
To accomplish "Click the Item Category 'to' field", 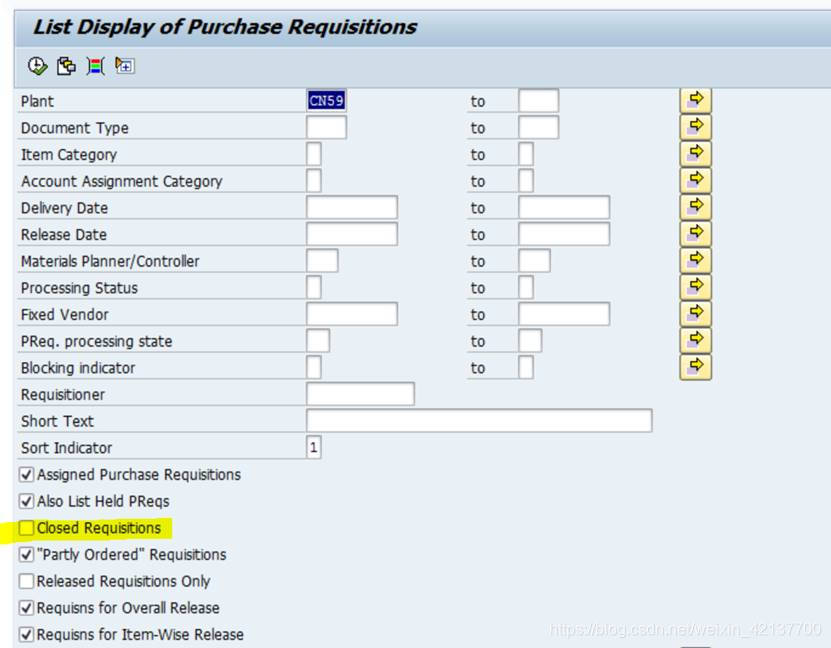I will coord(526,154).
